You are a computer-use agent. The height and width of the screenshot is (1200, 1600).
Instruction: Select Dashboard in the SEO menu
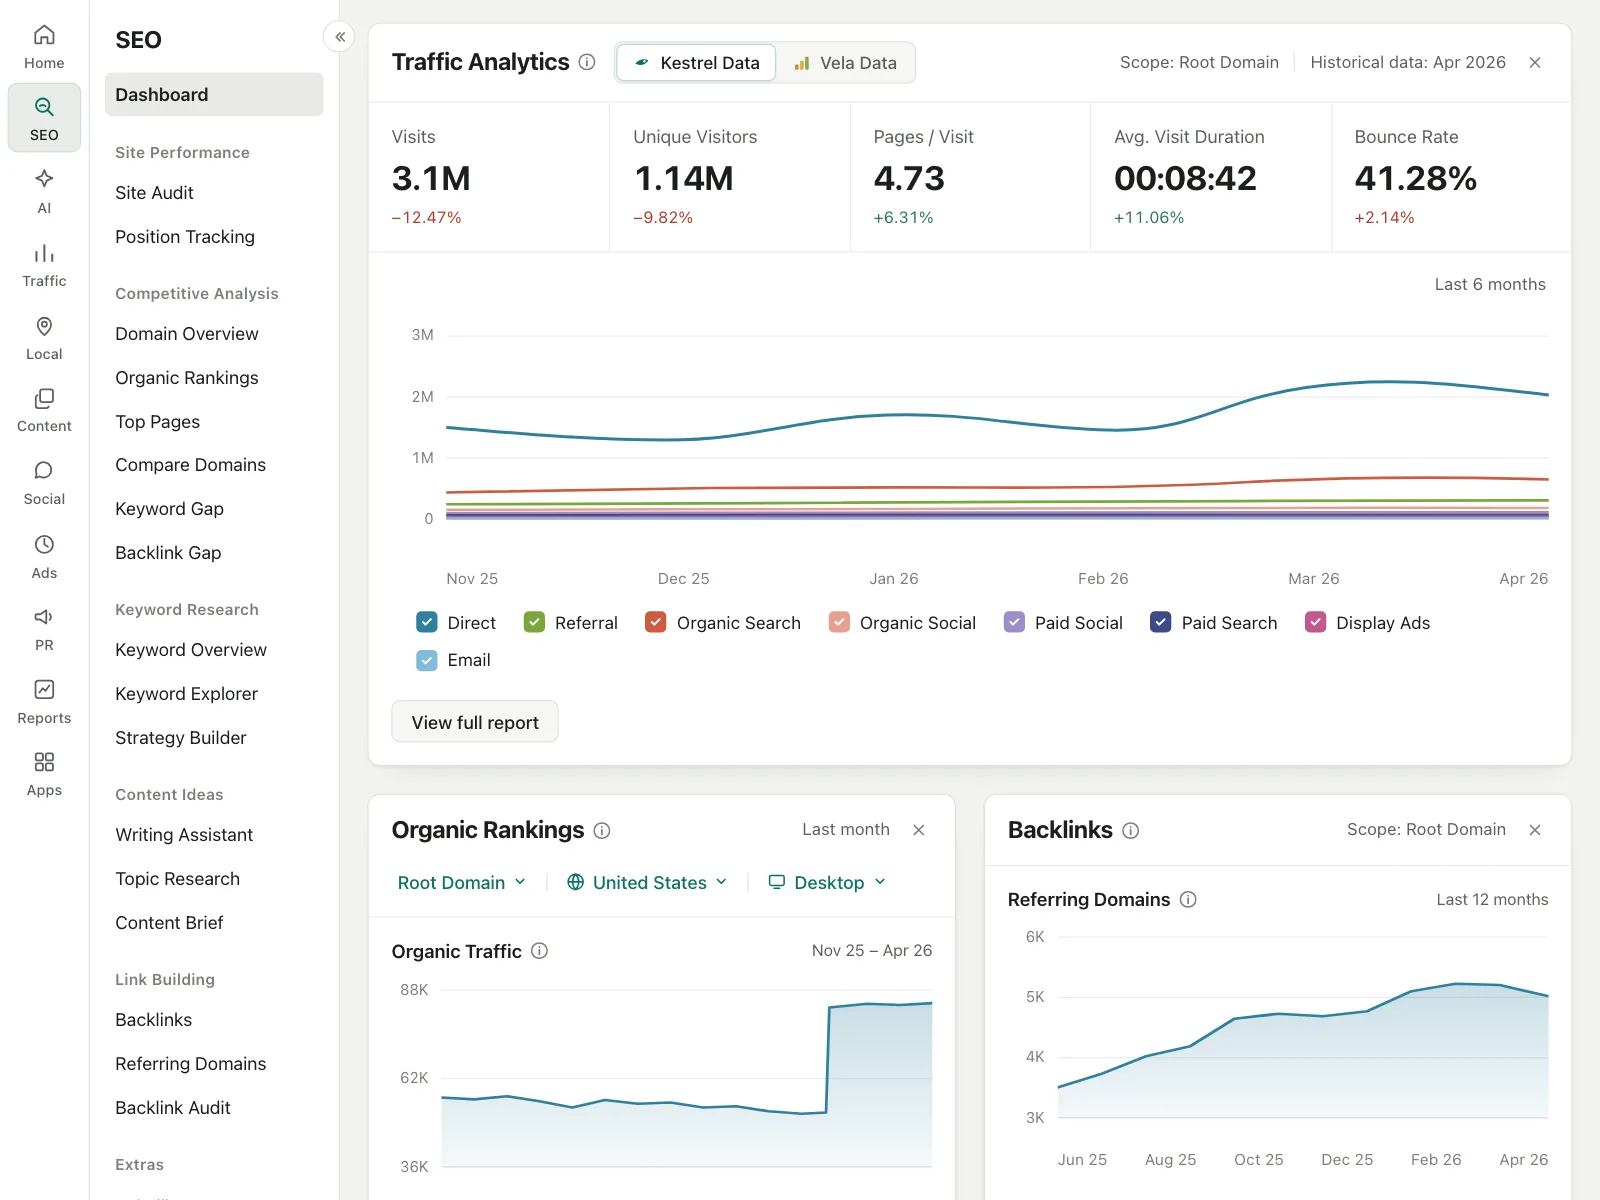pyautogui.click(x=214, y=94)
